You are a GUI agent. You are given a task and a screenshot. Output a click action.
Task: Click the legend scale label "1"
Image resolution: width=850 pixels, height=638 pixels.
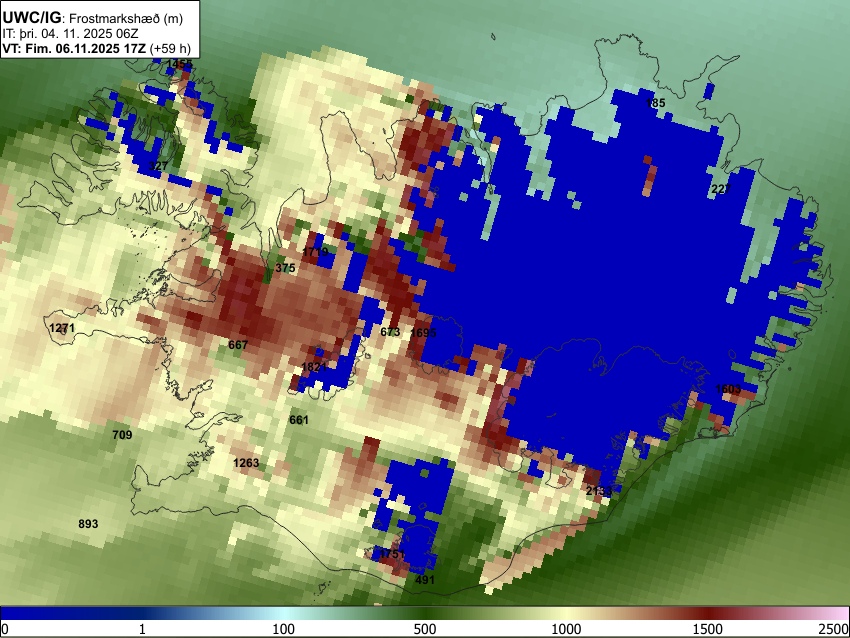pos(142,629)
